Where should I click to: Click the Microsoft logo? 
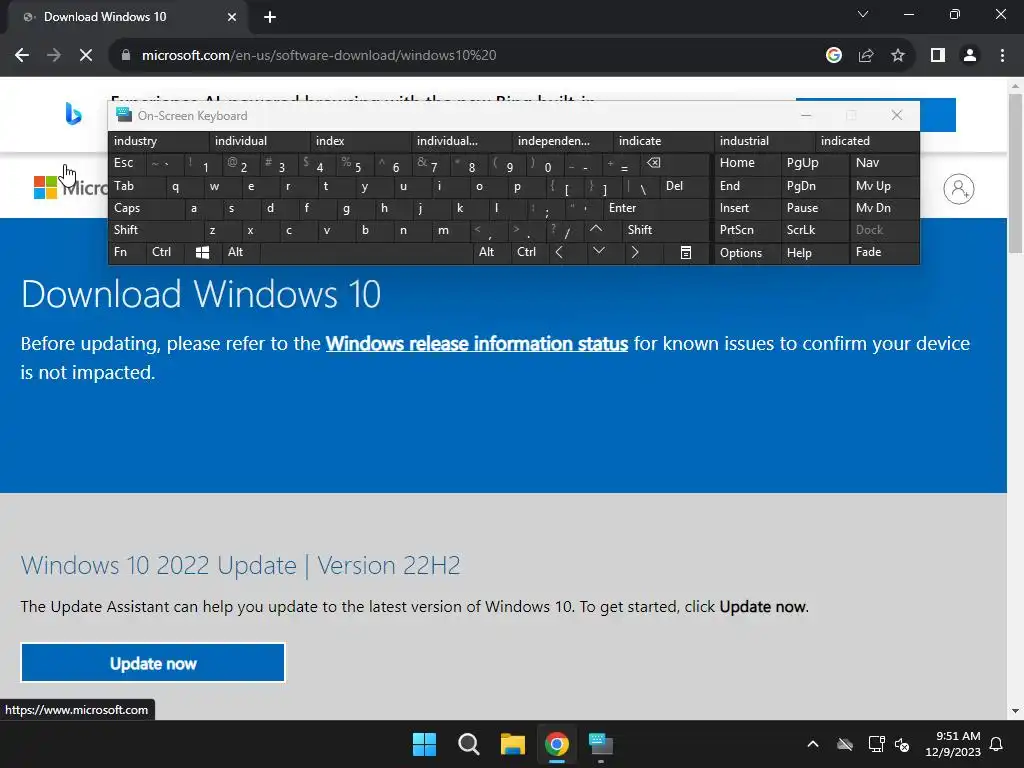(x=45, y=187)
